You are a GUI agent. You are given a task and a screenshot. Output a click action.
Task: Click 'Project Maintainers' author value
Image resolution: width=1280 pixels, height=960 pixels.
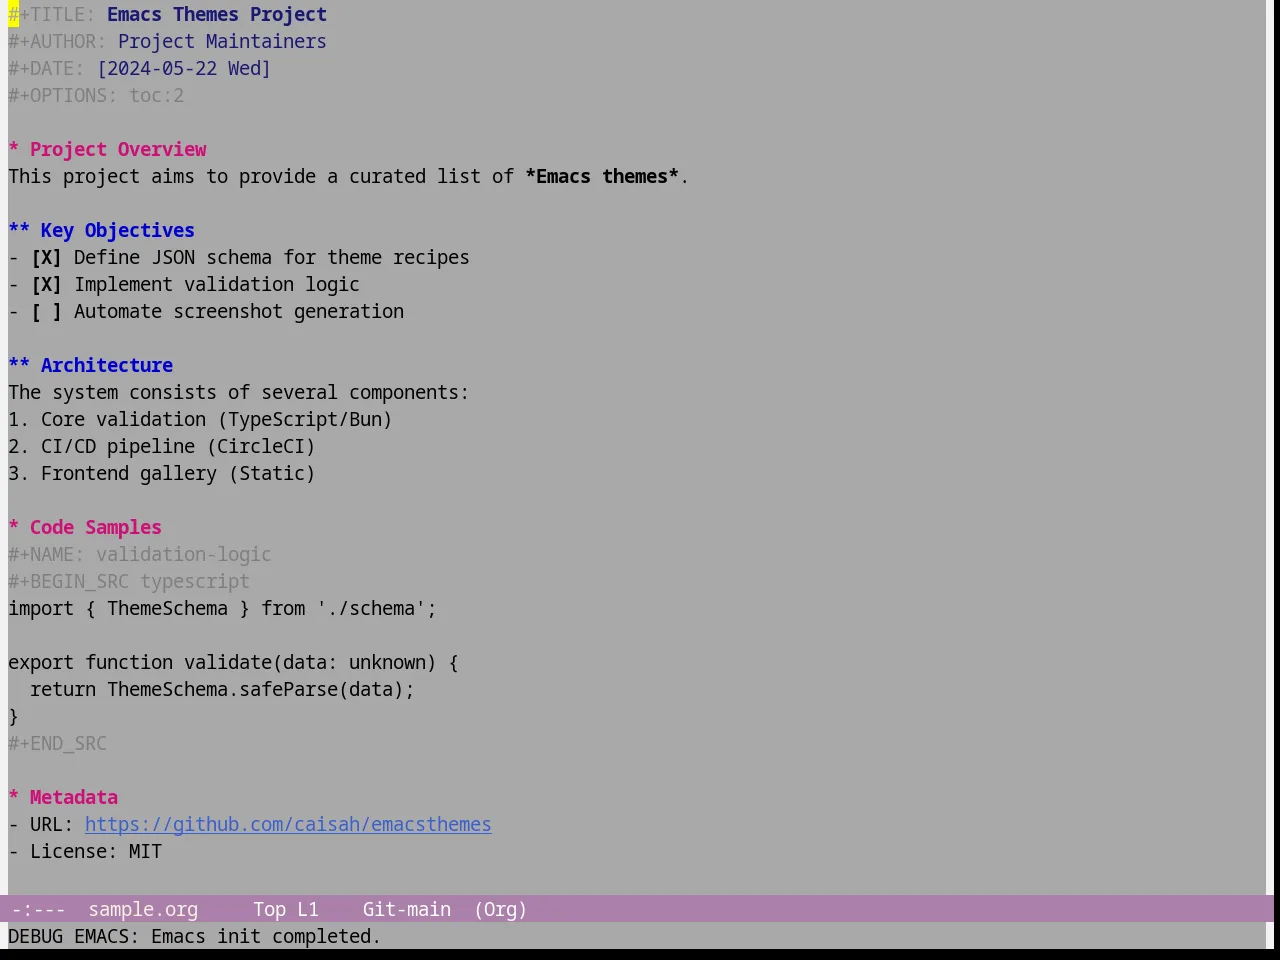(222, 42)
